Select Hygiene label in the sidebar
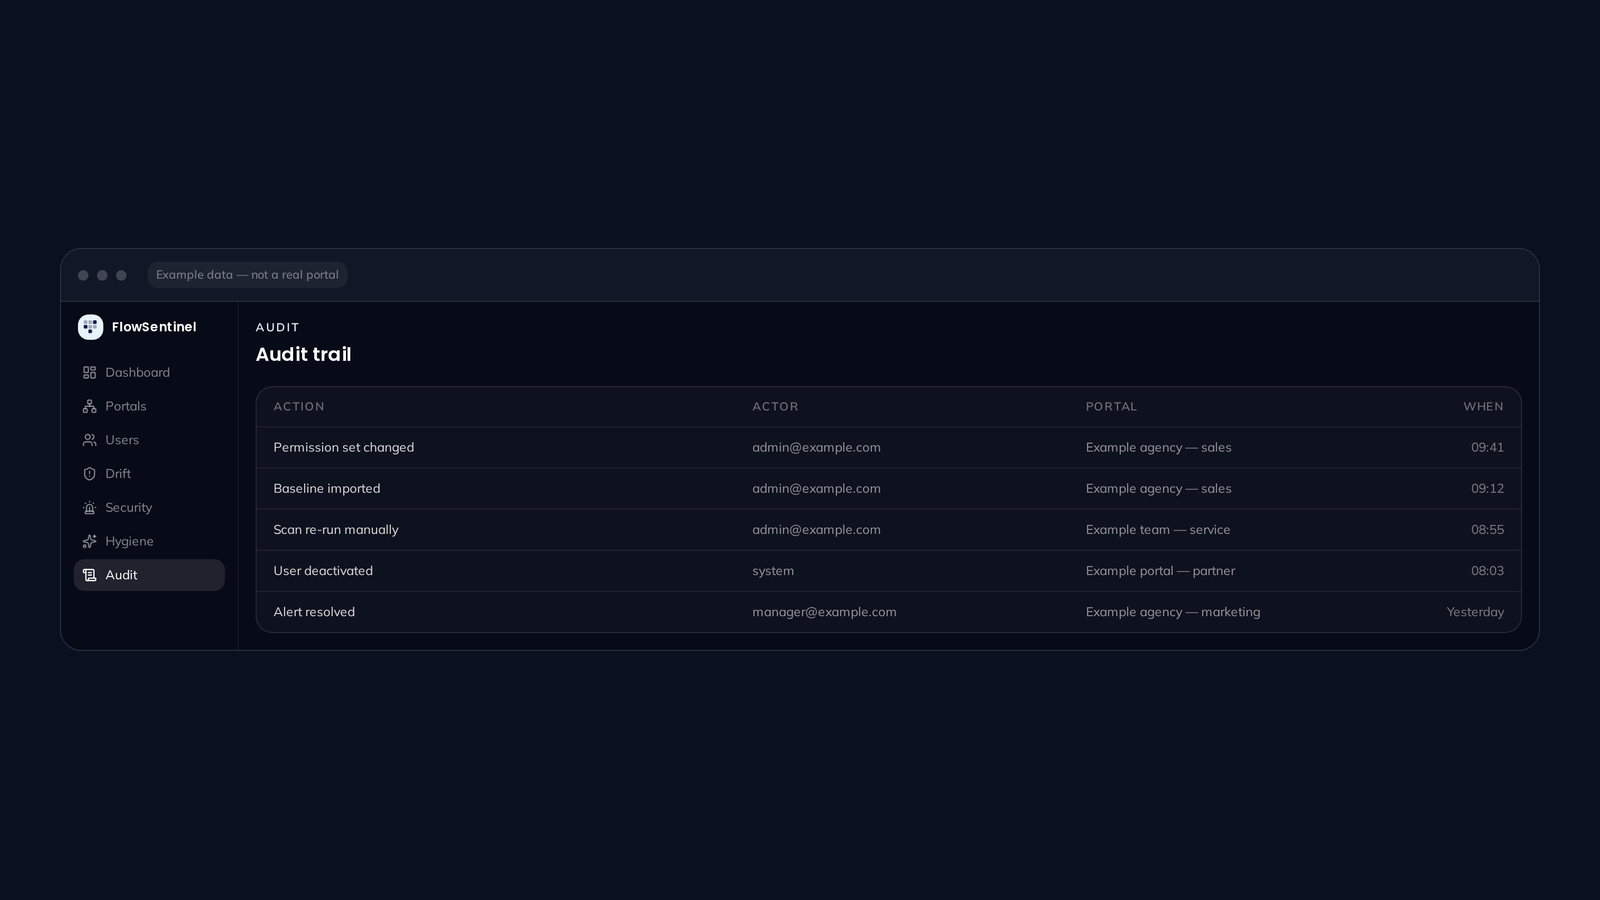Image resolution: width=1600 pixels, height=900 pixels. pyautogui.click(x=129, y=541)
